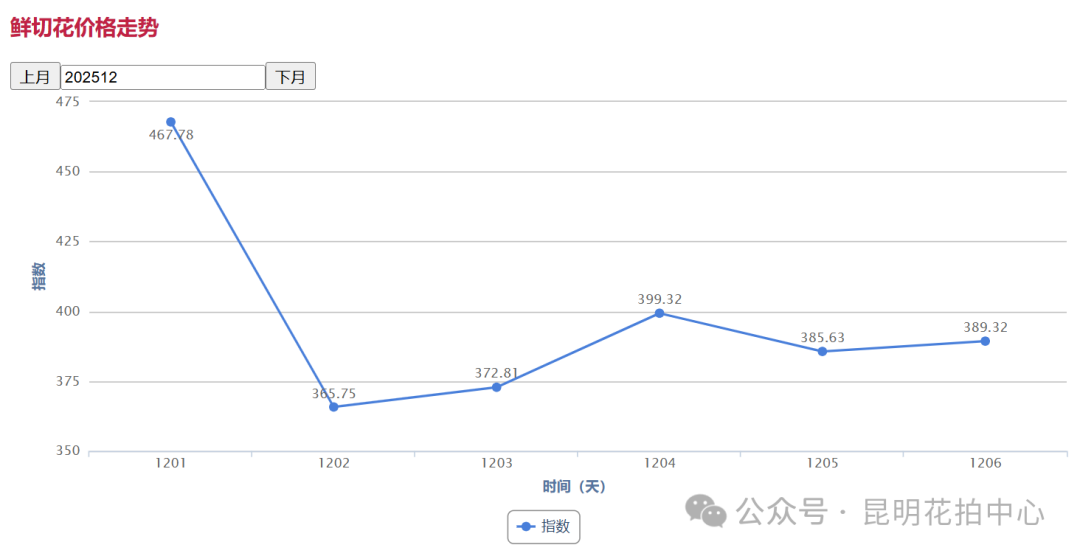1080x556 pixels.
Task: Select the data point marker for 1201
Action: point(171,122)
